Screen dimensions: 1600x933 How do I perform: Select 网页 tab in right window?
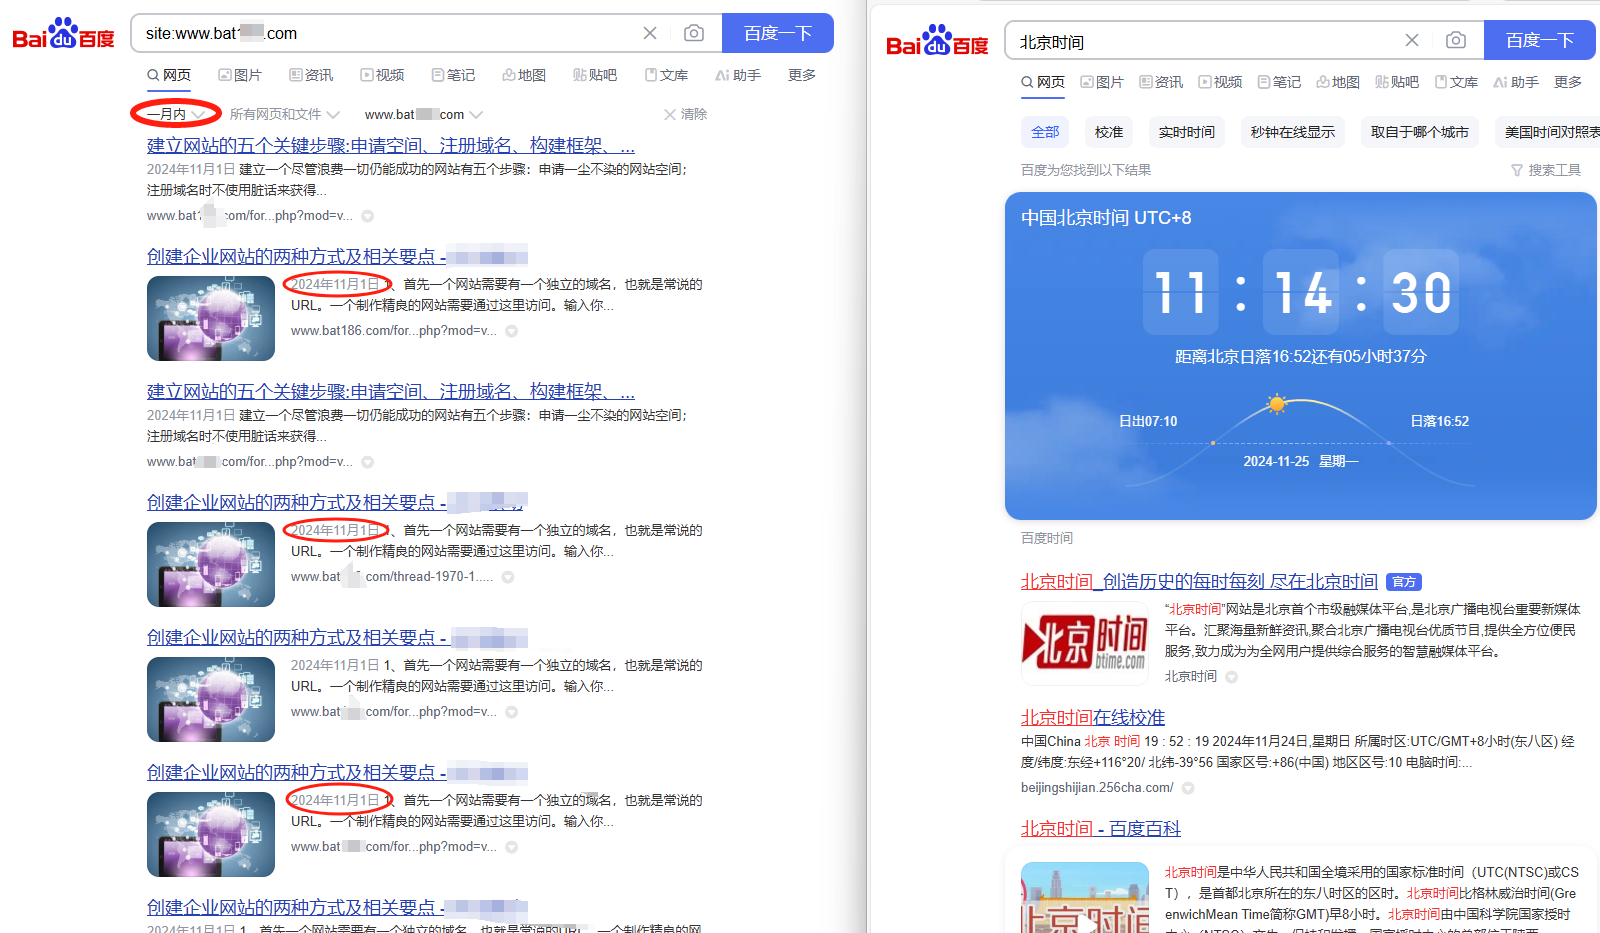point(1043,82)
